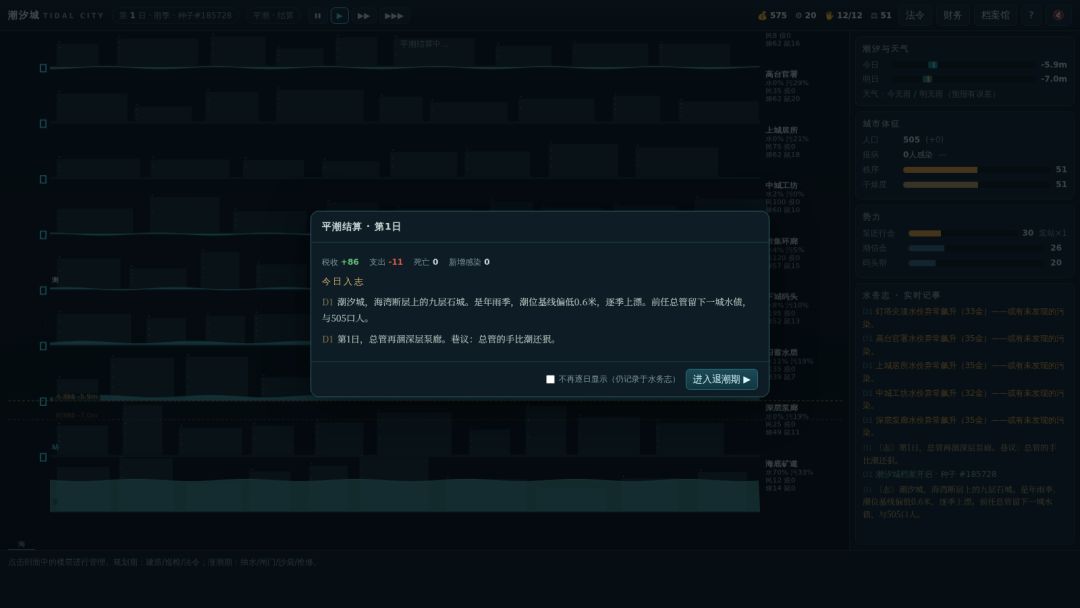Click the population value 505
The height and width of the screenshot is (608, 1080).
point(911,140)
